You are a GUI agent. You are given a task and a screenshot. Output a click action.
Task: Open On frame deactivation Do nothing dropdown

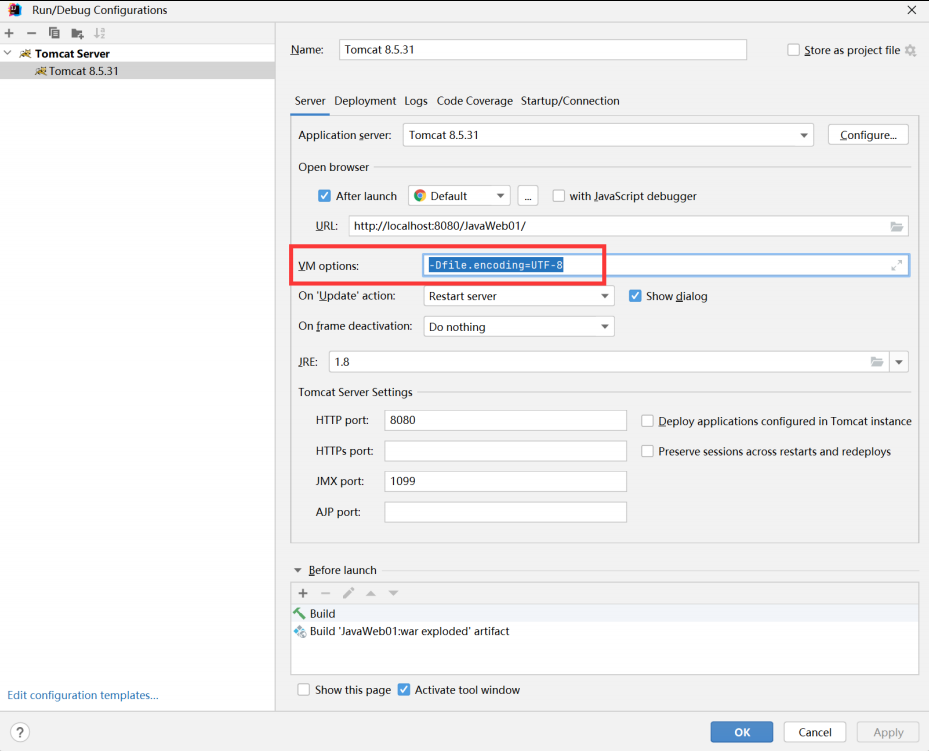[519, 327]
